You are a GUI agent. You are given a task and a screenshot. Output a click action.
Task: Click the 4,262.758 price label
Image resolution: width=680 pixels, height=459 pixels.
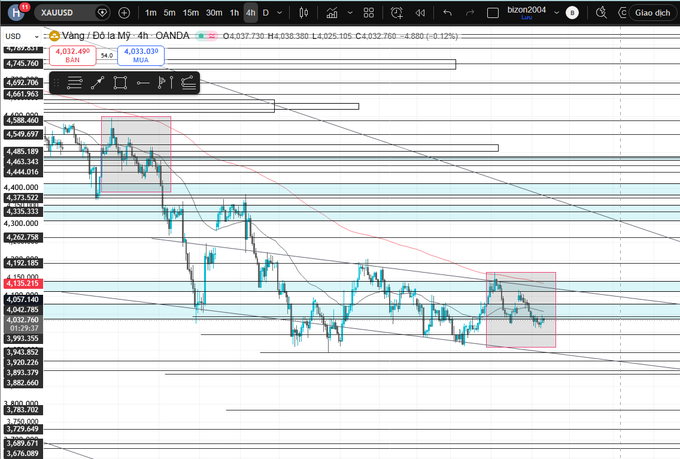[23, 237]
